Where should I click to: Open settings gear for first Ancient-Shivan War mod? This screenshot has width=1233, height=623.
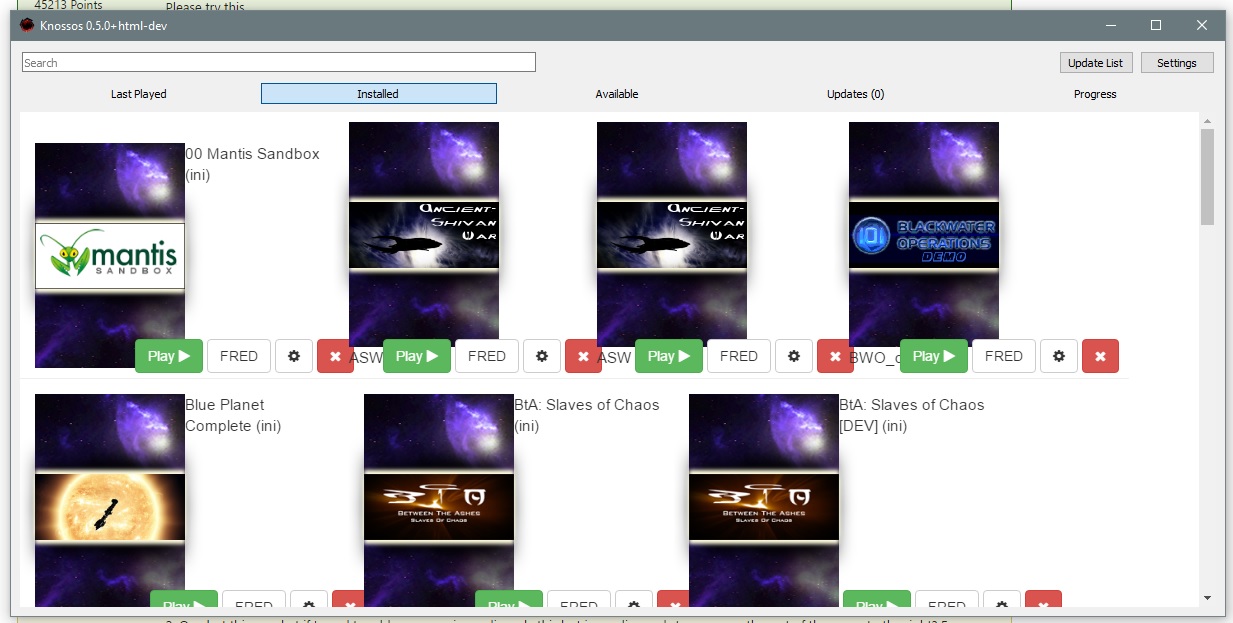click(x=541, y=356)
